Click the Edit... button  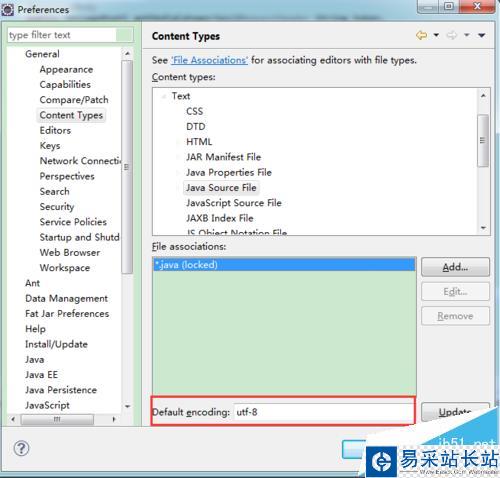(455, 292)
